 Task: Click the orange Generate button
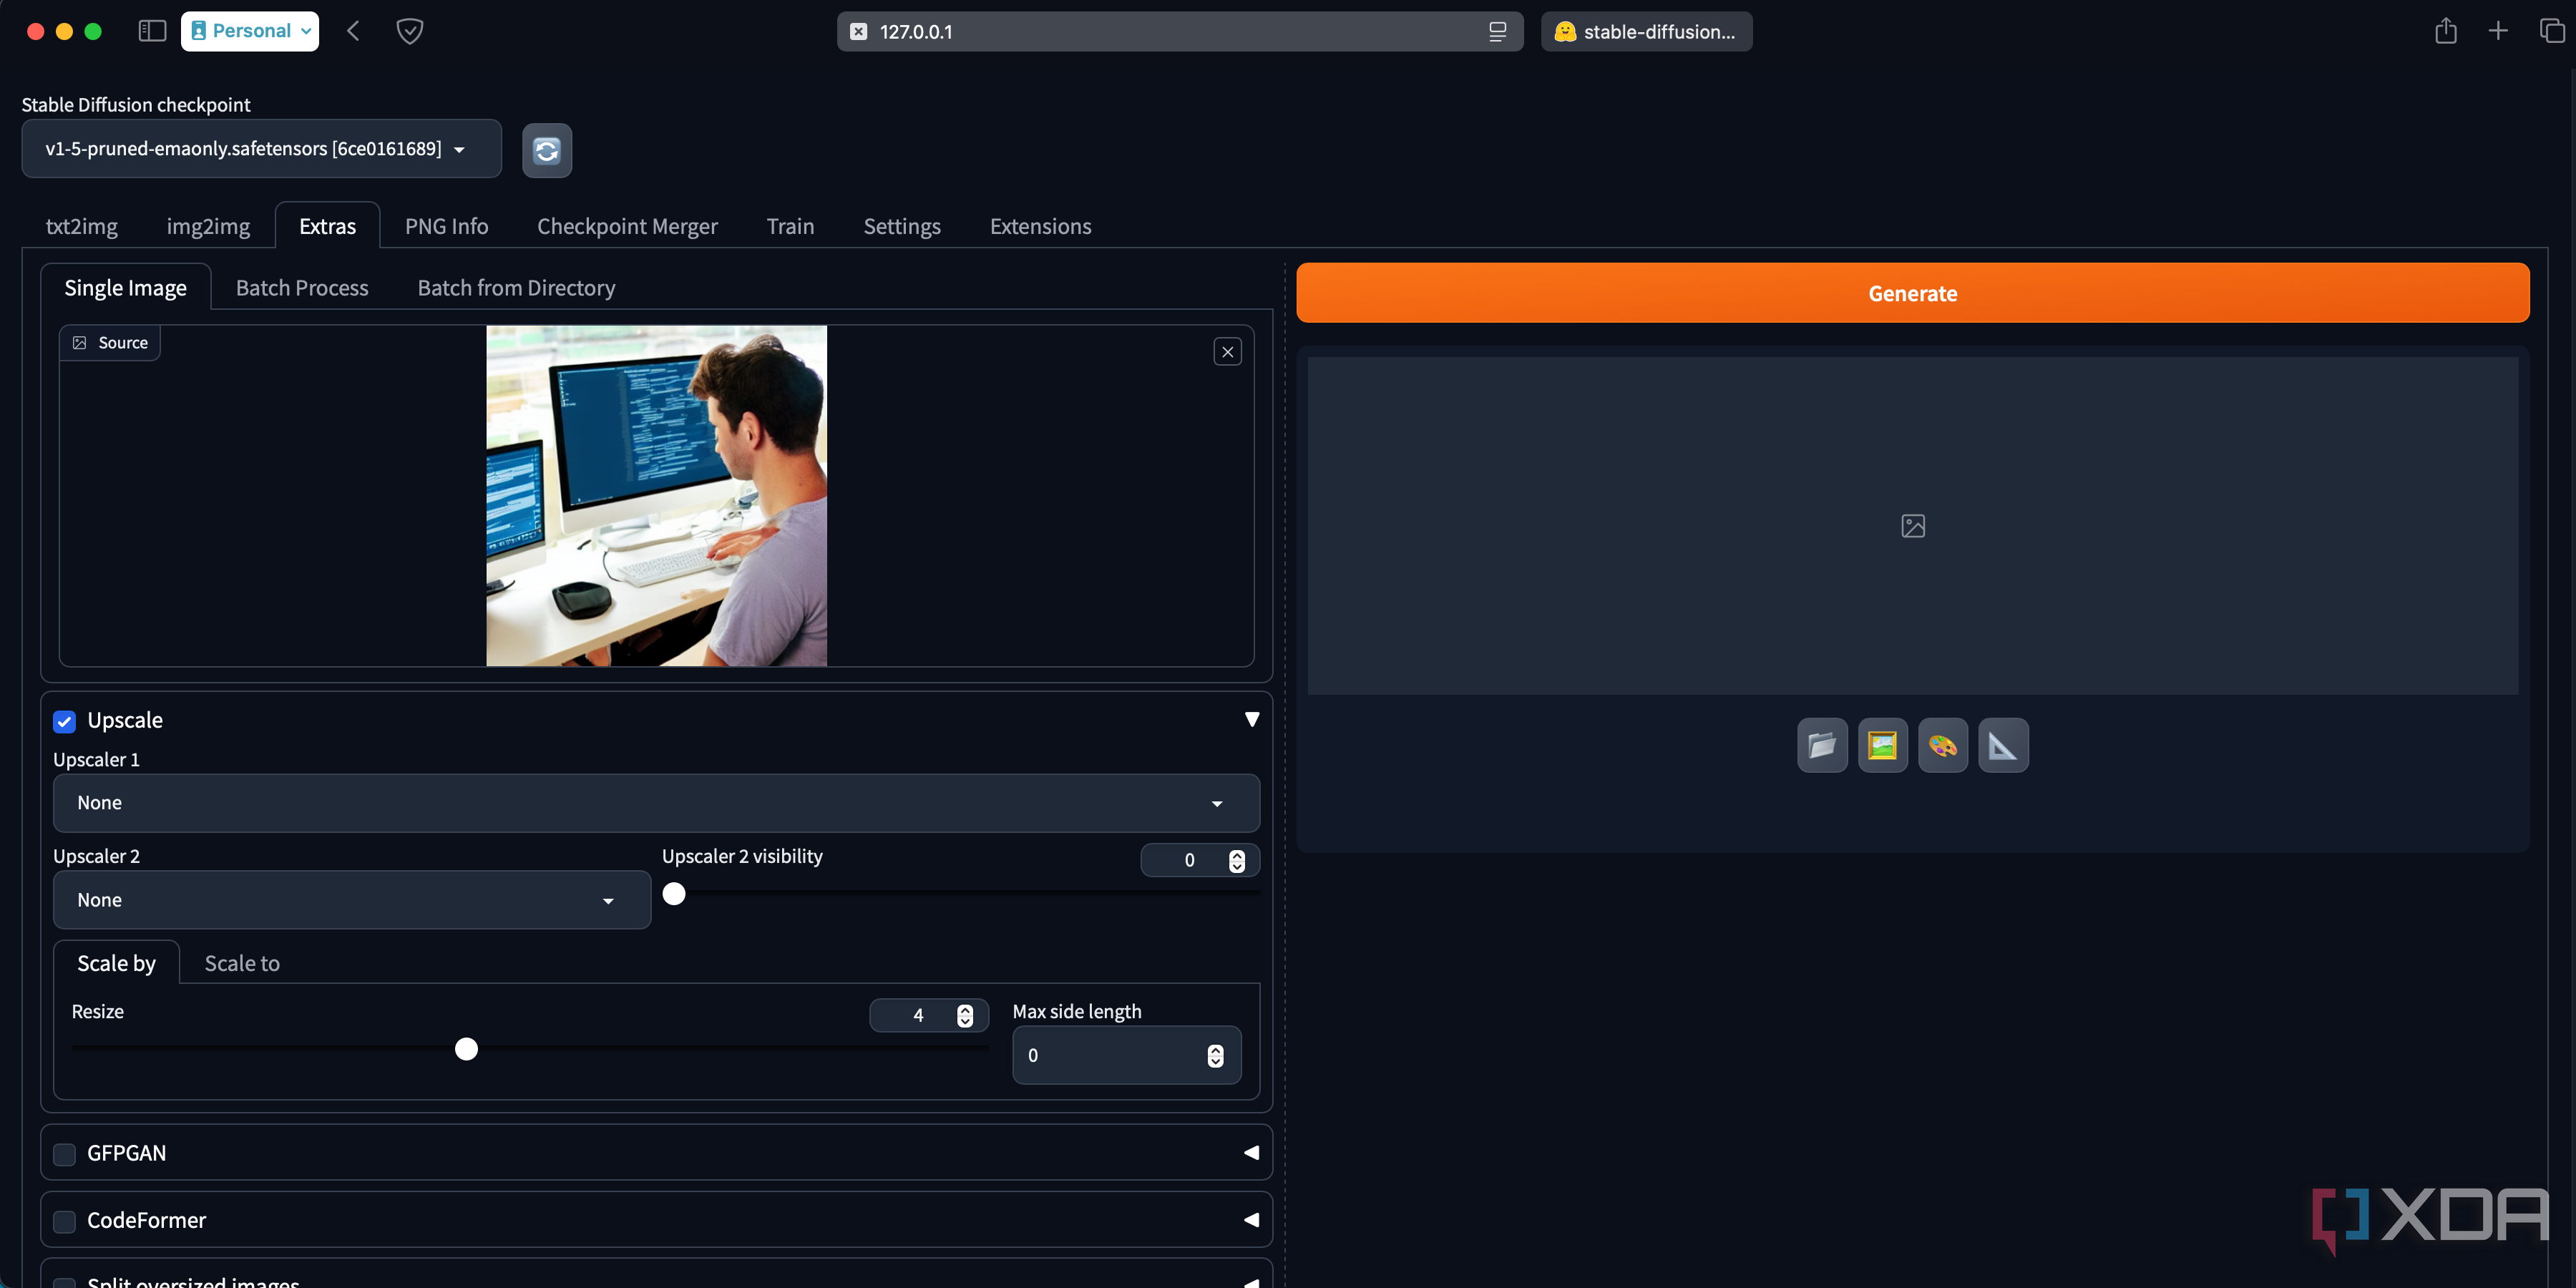click(1912, 293)
